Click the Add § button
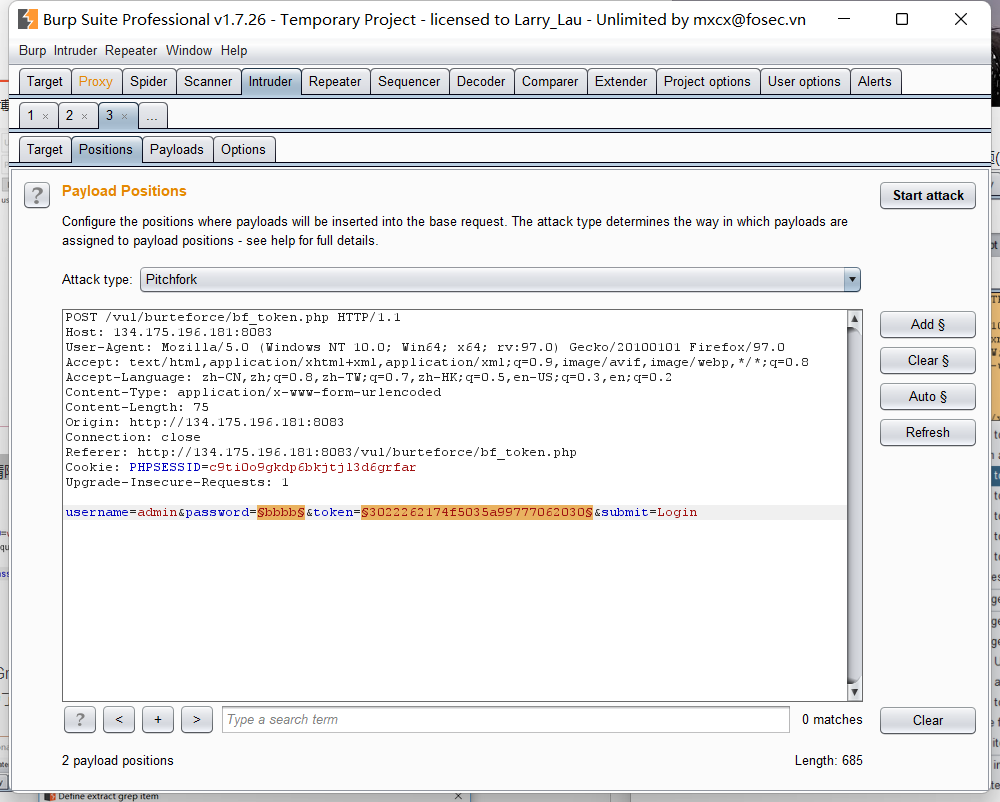 tap(928, 324)
